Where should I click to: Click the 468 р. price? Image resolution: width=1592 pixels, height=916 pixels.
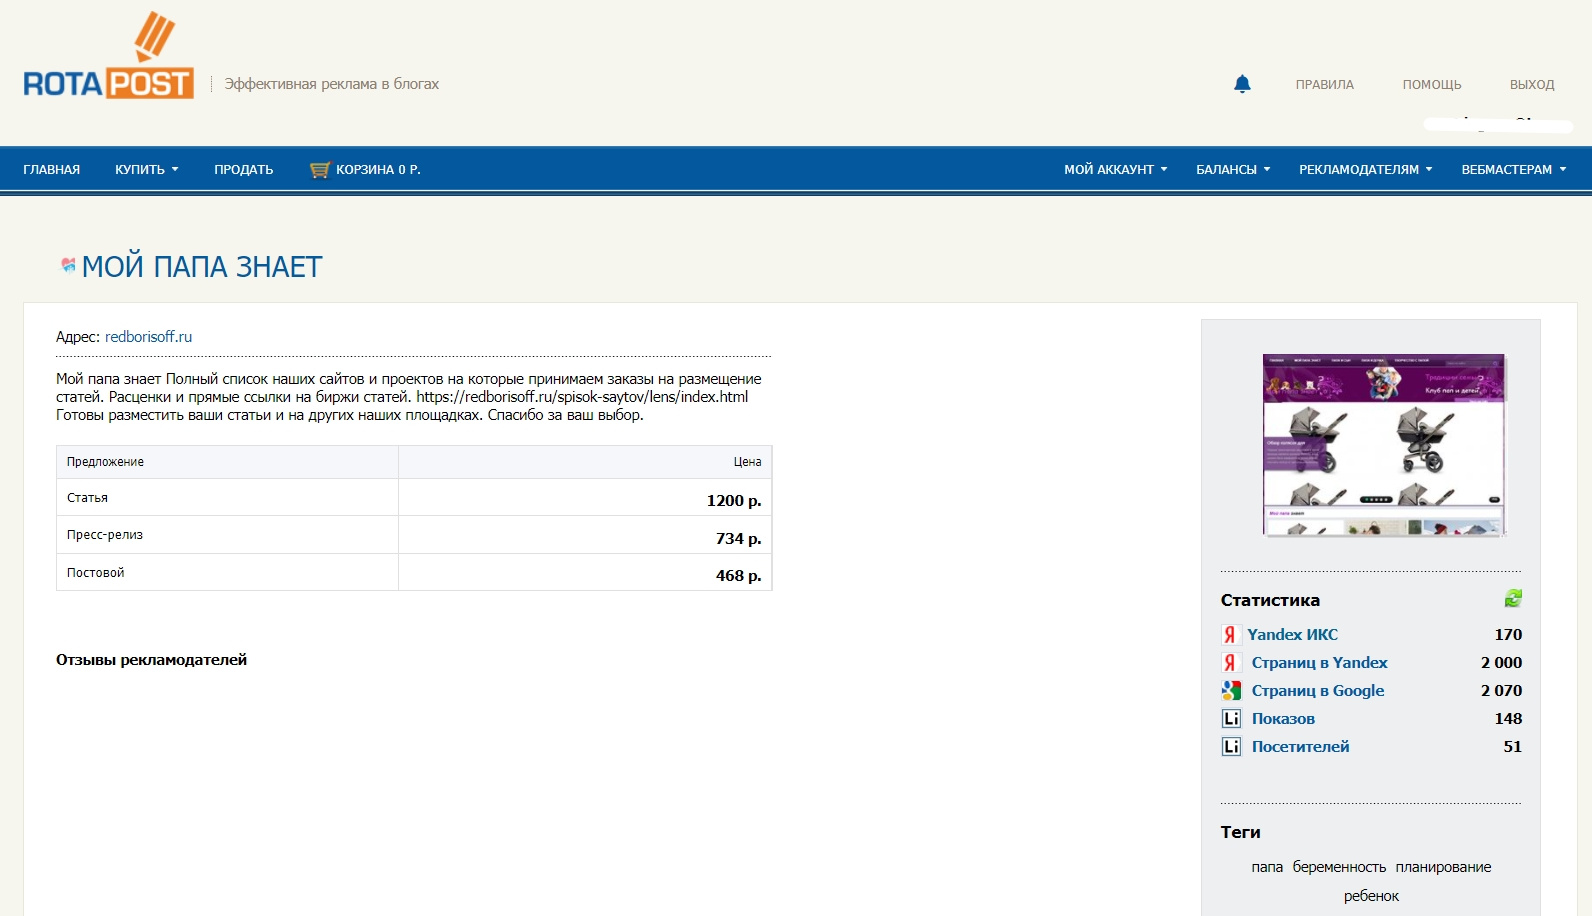pos(738,575)
